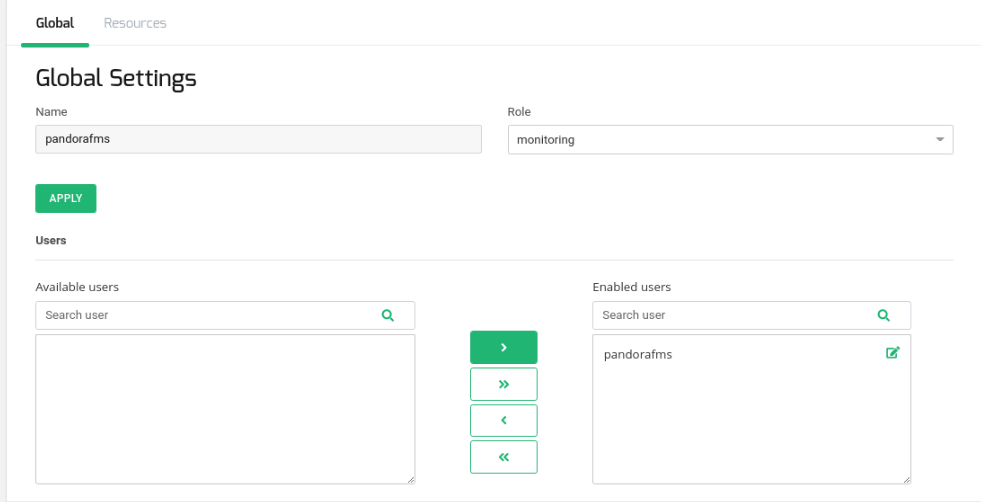Image resolution: width=981 pixels, height=502 pixels.
Task: Click inside the empty Available users listbox
Action: [x=225, y=409]
